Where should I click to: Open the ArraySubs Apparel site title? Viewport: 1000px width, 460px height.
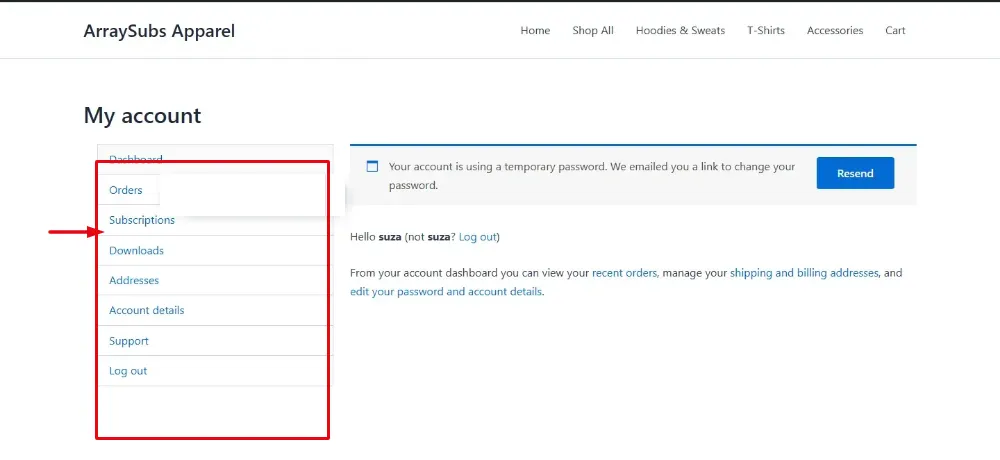click(x=159, y=31)
